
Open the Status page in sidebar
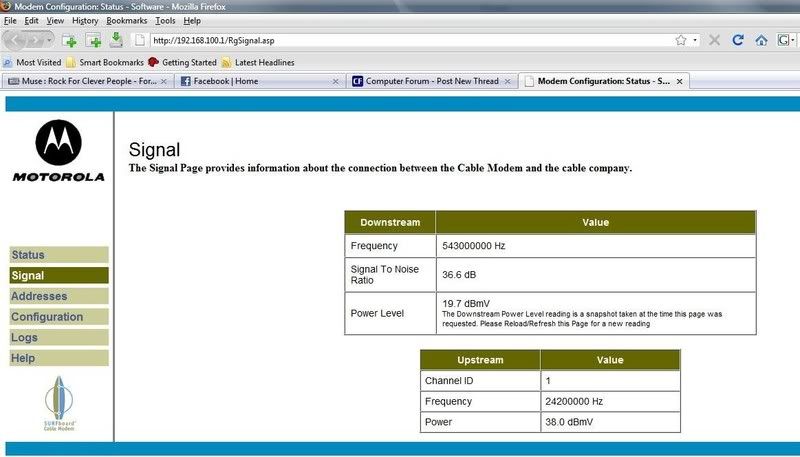click(58, 255)
